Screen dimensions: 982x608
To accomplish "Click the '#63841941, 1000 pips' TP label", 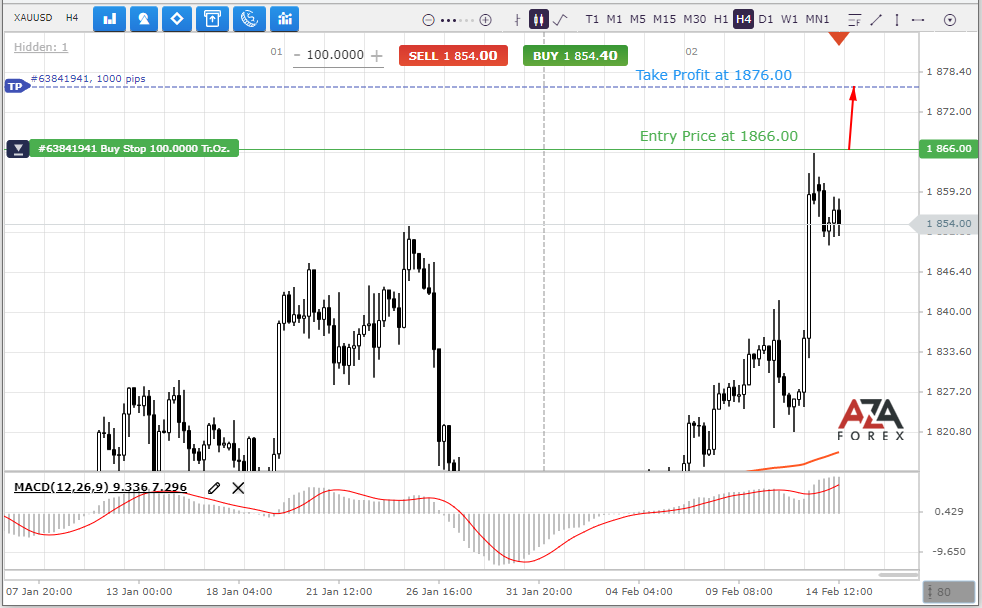I will point(88,78).
